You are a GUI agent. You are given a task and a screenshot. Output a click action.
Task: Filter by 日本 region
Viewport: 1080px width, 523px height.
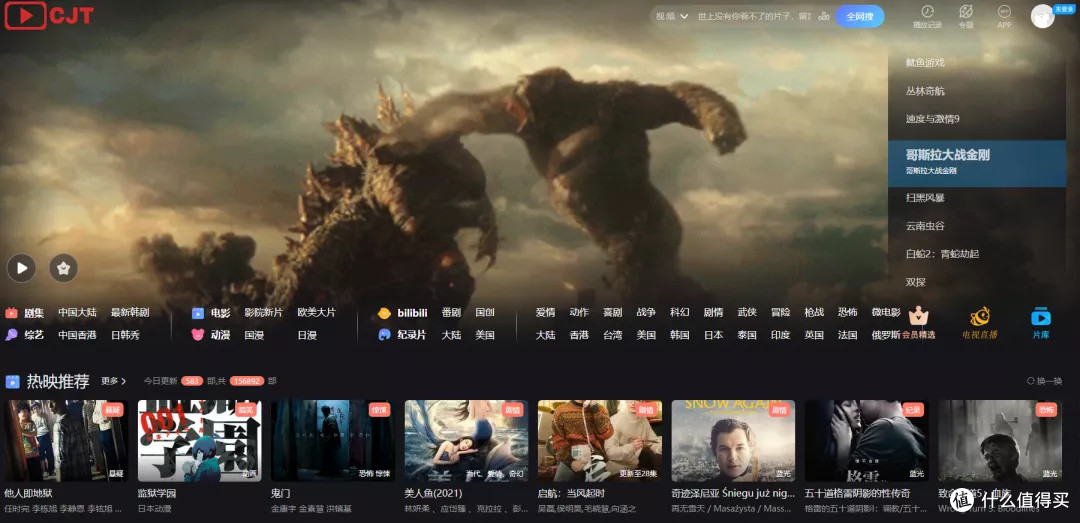[714, 335]
